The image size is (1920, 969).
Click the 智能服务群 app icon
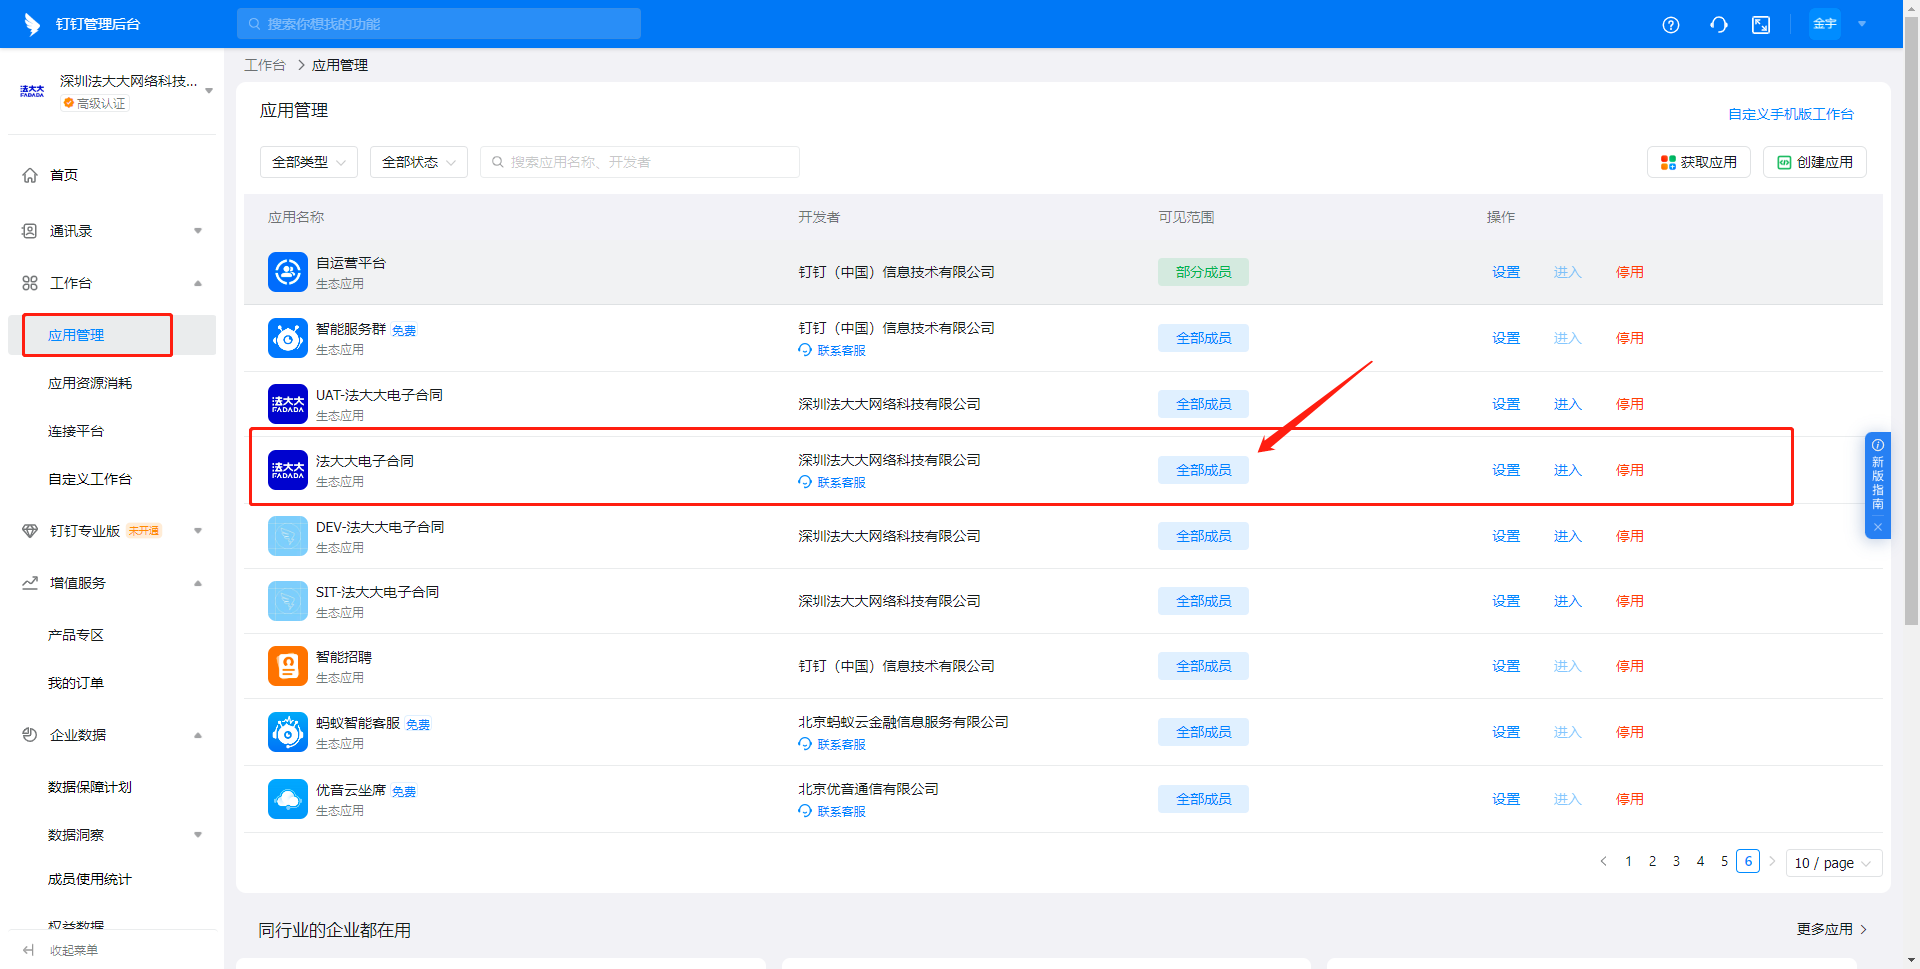click(288, 338)
